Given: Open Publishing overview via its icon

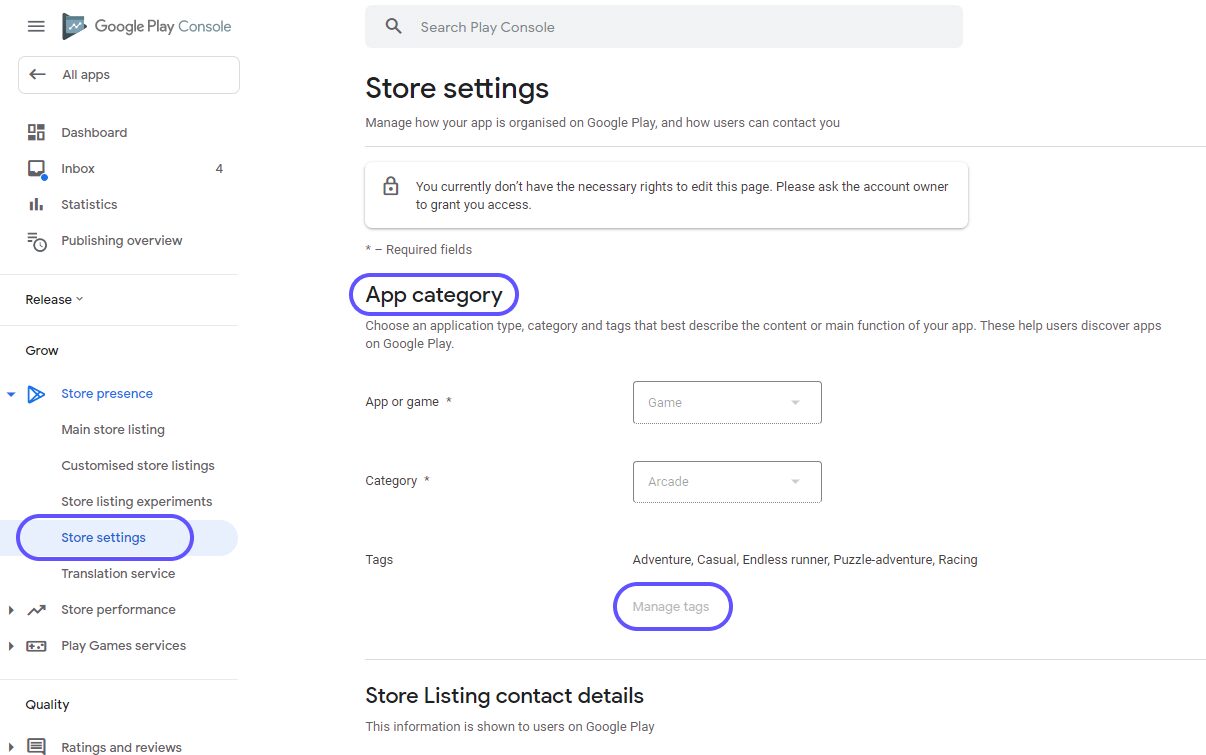Looking at the screenshot, I should 35,240.
